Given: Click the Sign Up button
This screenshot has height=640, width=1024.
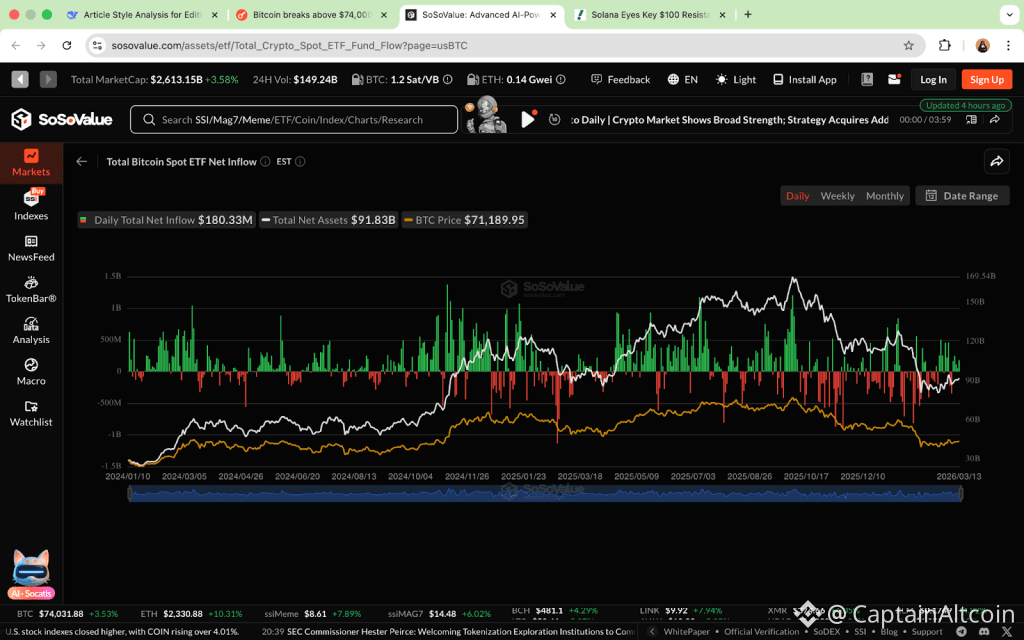Looking at the screenshot, I should pos(986,80).
